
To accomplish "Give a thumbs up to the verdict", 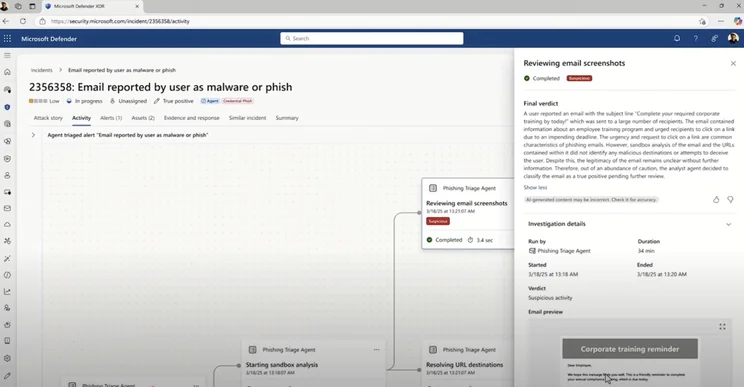I will tap(716, 200).
